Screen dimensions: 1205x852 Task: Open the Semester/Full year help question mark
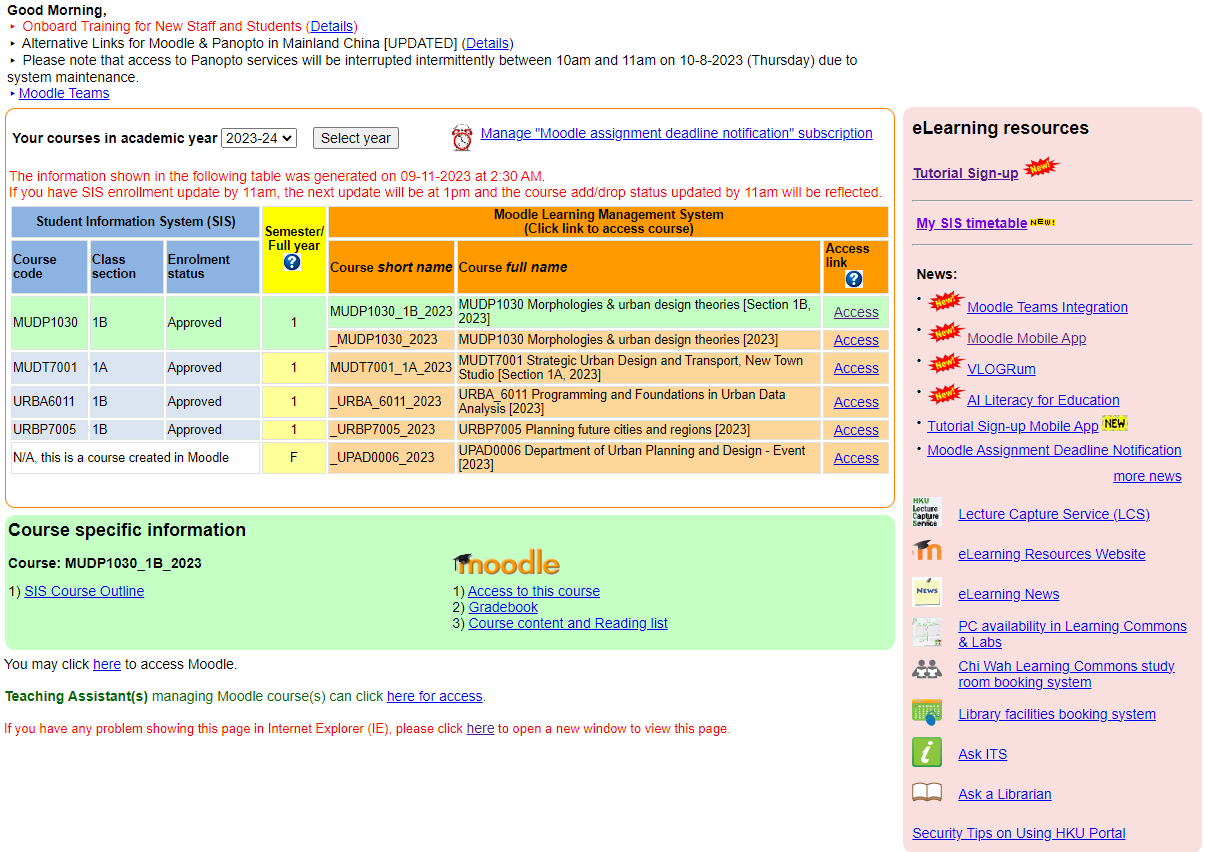pos(294,265)
